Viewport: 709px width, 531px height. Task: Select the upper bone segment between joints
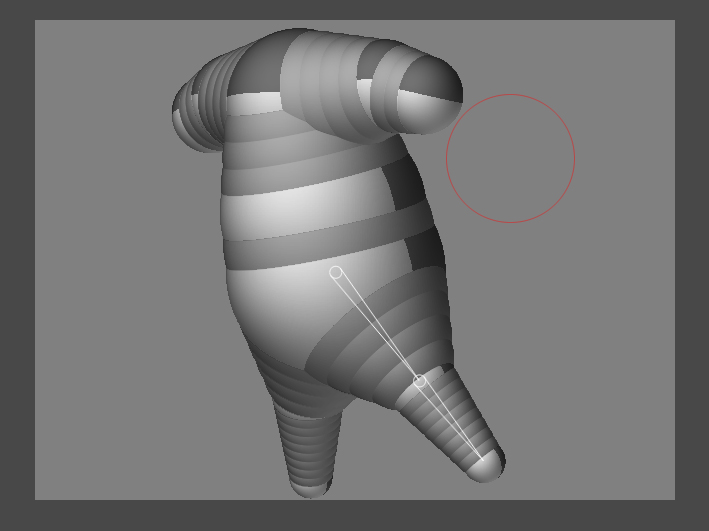tap(378, 327)
